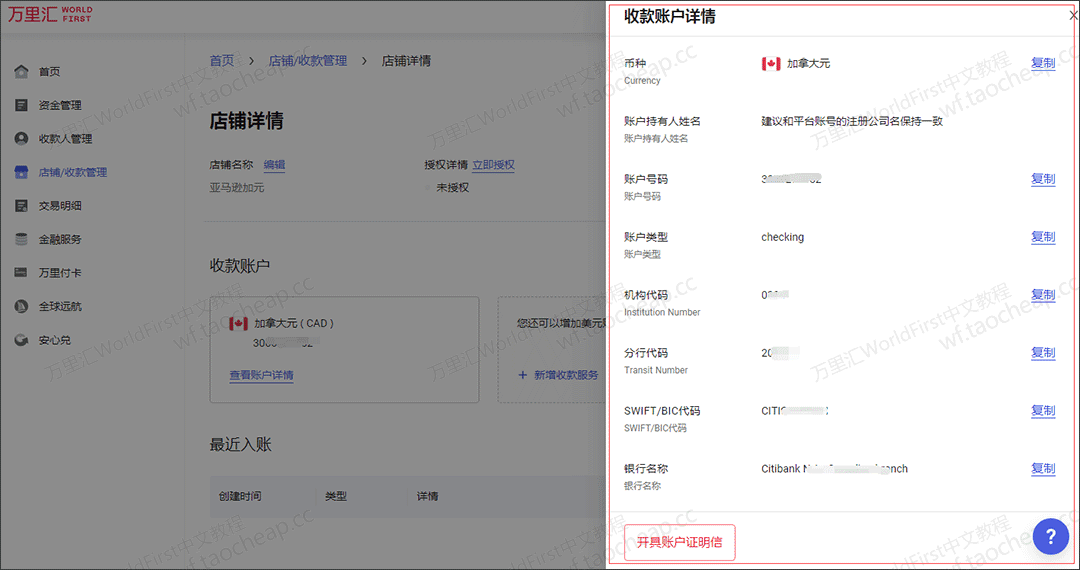Open 安心兑 menu item
Image resolution: width=1080 pixels, height=570 pixels.
coord(54,340)
